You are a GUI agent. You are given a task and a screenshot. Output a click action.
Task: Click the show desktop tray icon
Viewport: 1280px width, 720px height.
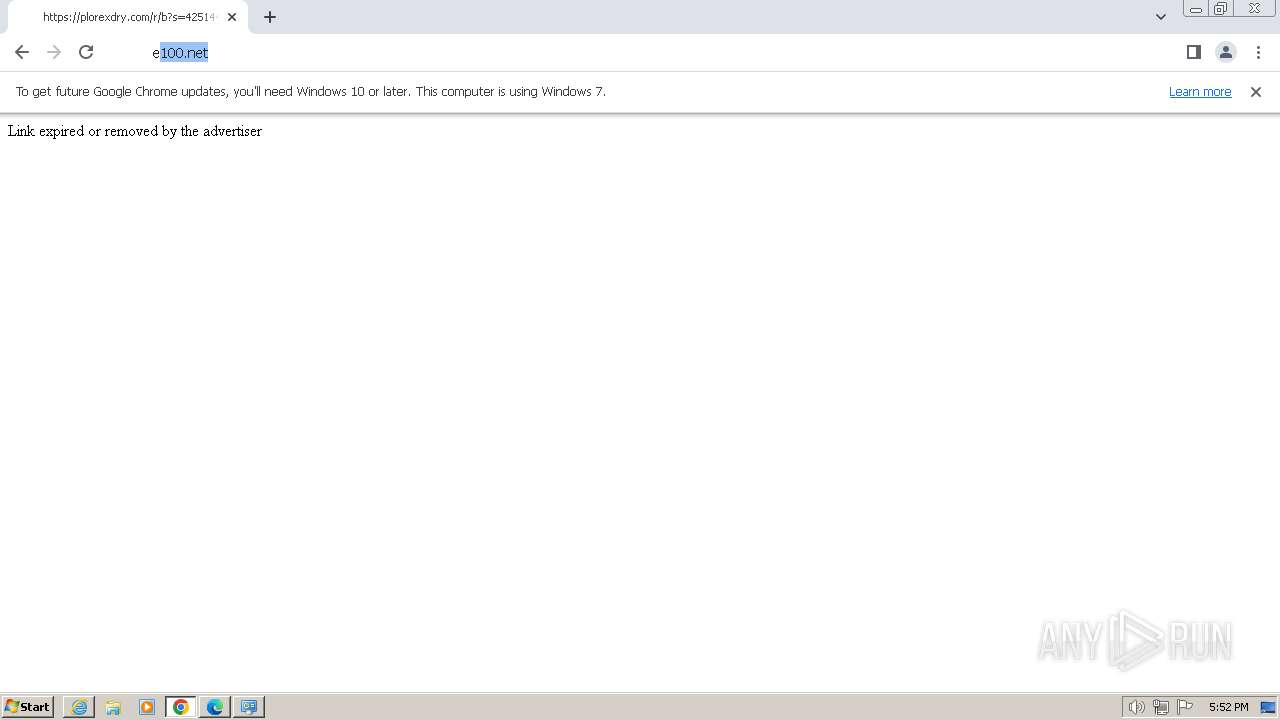point(1268,707)
